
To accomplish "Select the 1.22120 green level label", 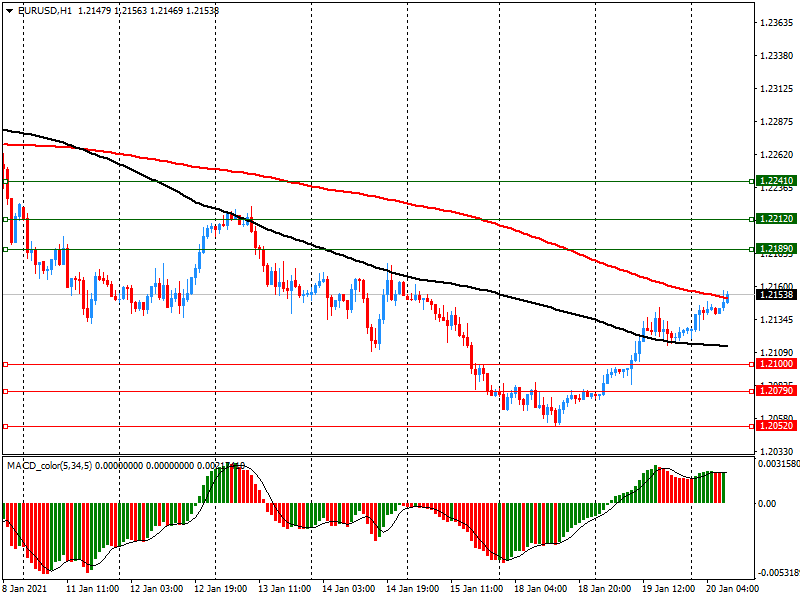I will pyautogui.click(x=776, y=219).
